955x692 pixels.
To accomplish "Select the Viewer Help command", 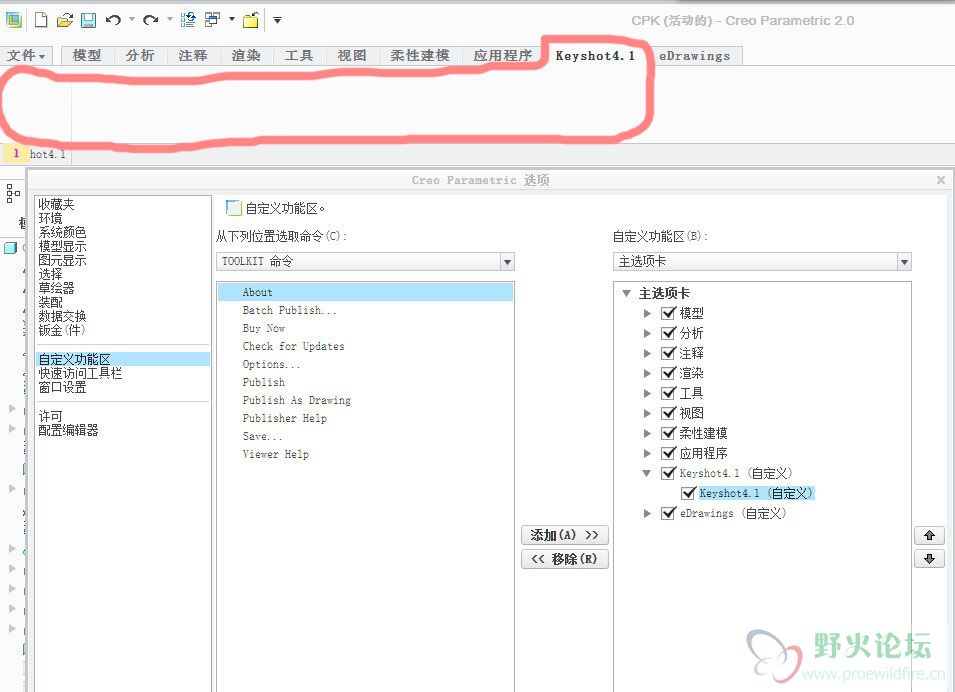I will (x=275, y=454).
